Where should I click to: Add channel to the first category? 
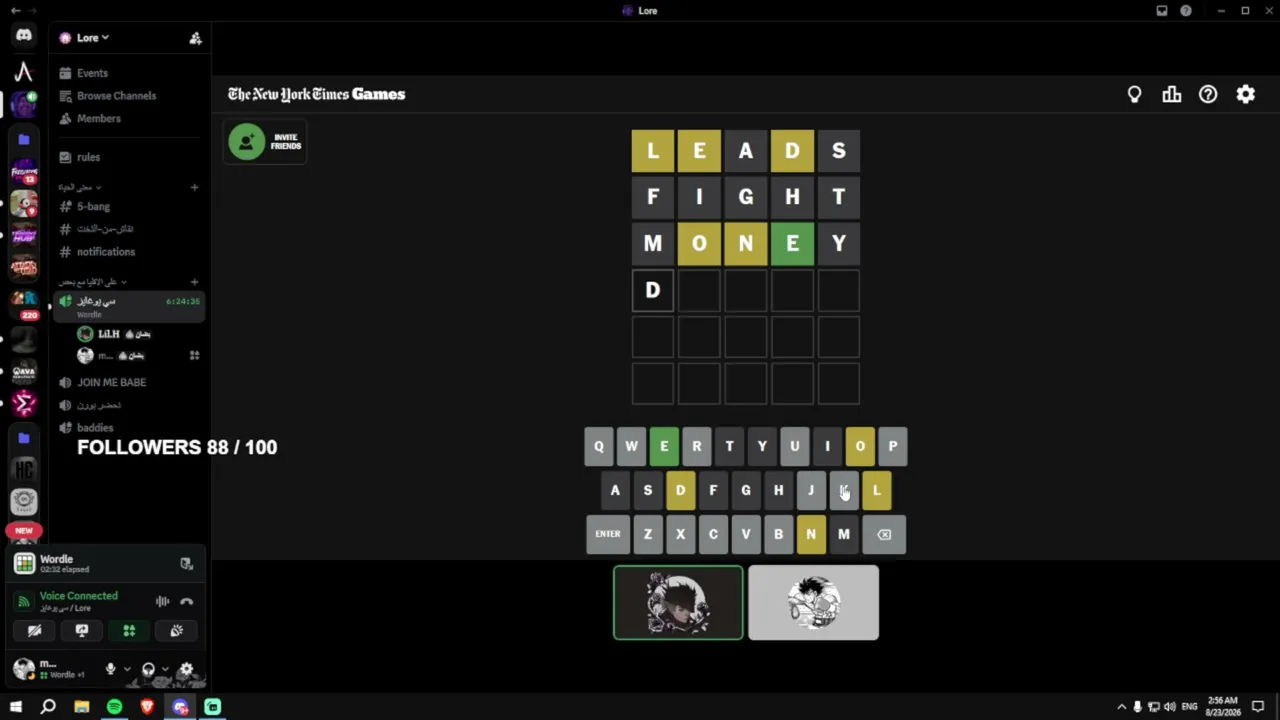(x=194, y=187)
